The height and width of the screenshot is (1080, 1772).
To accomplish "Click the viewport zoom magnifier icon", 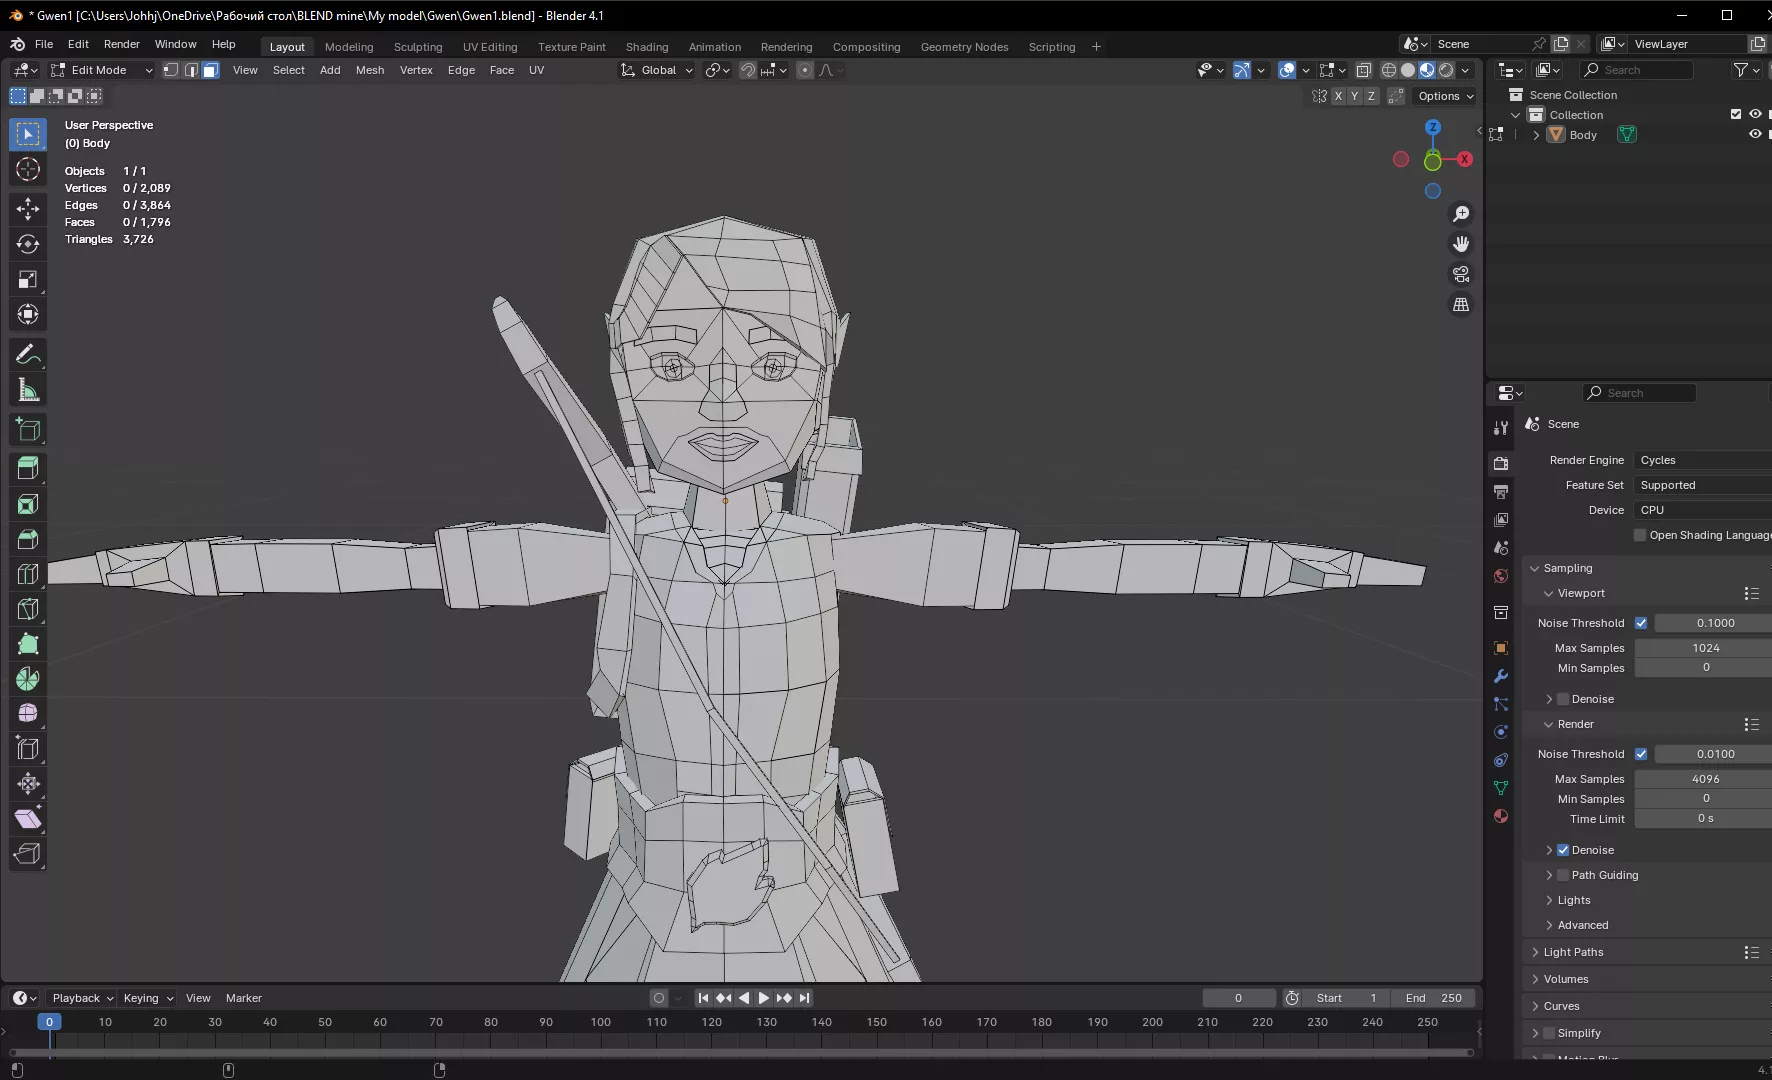I will point(1461,214).
